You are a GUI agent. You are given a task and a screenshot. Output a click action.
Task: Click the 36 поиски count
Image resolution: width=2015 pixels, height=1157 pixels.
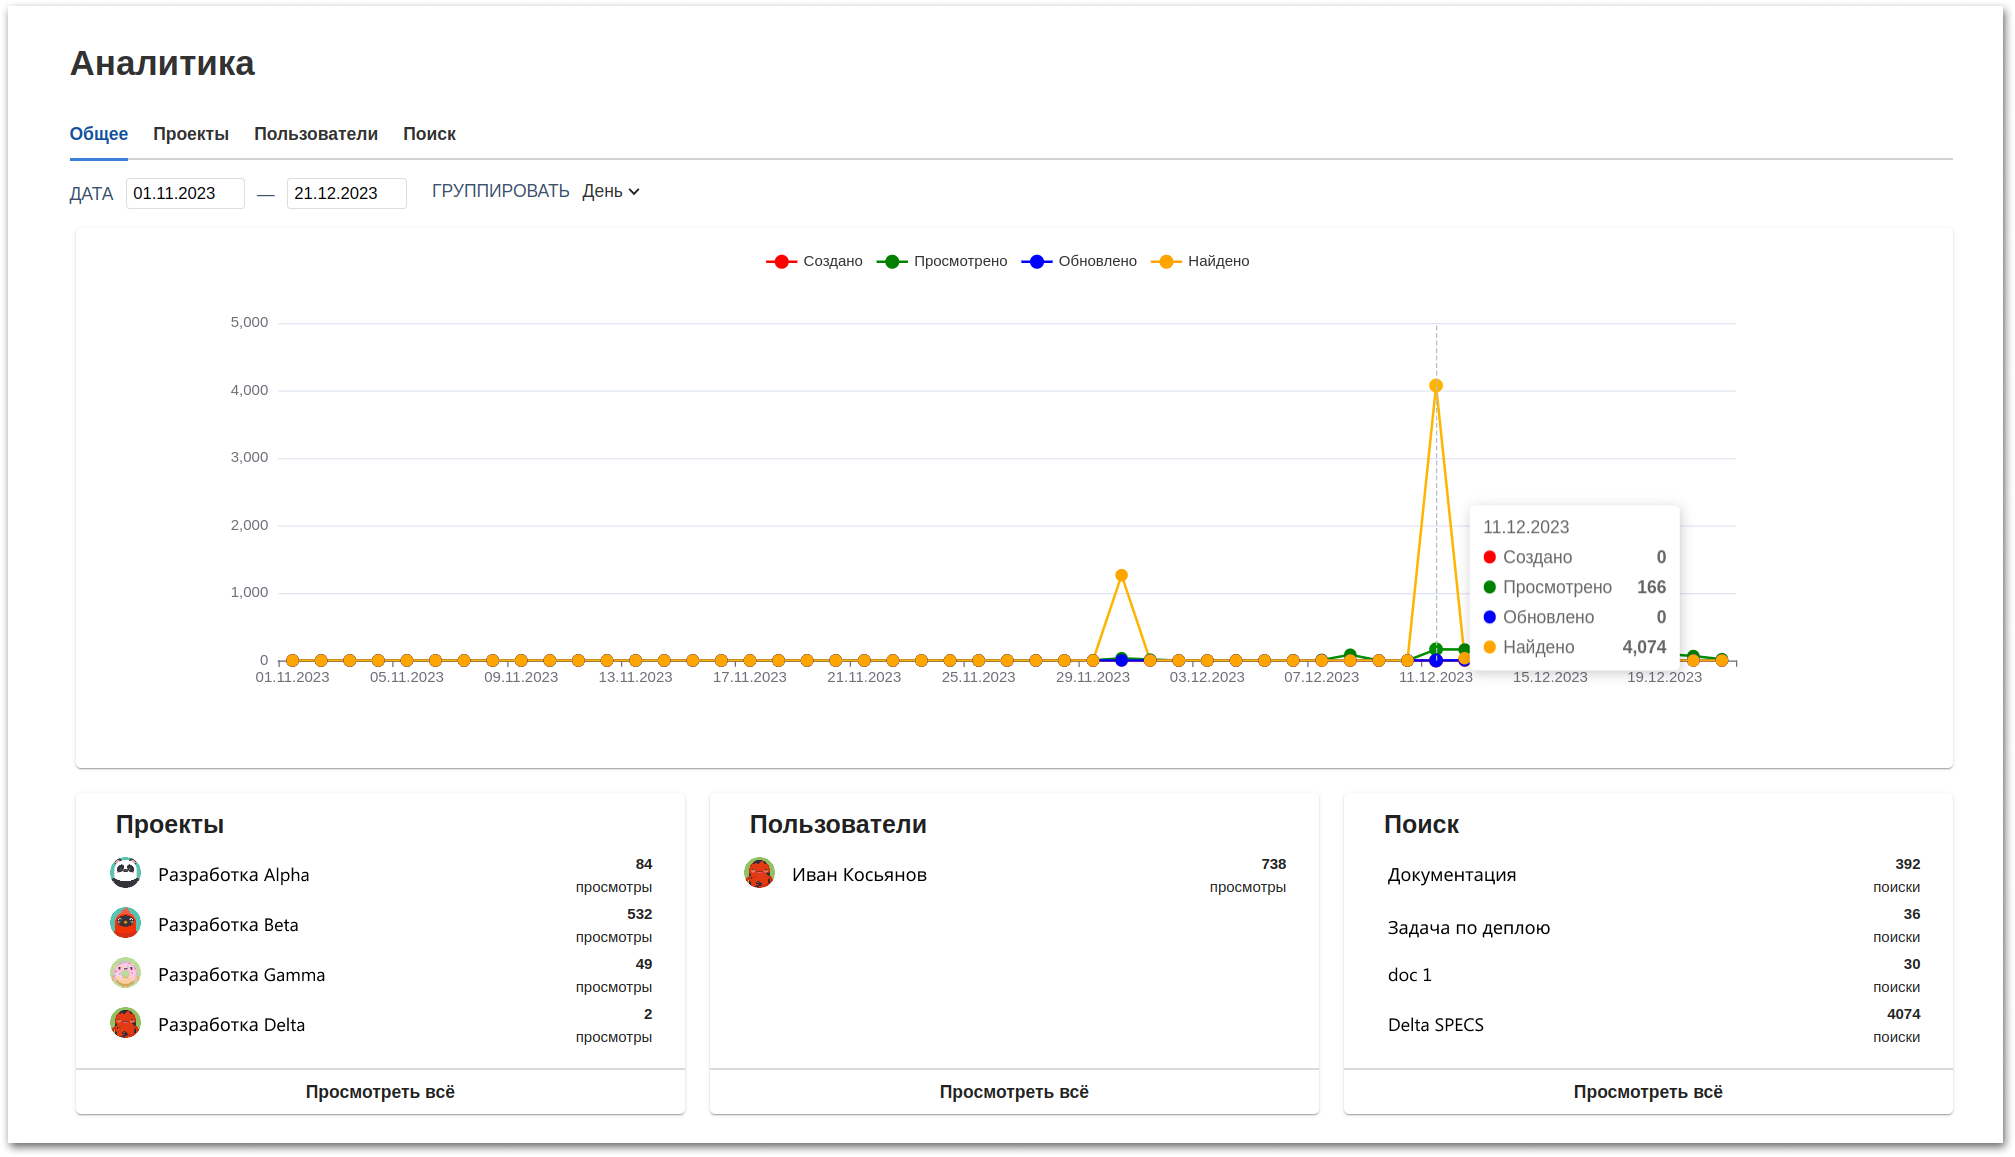coord(1897,925)
